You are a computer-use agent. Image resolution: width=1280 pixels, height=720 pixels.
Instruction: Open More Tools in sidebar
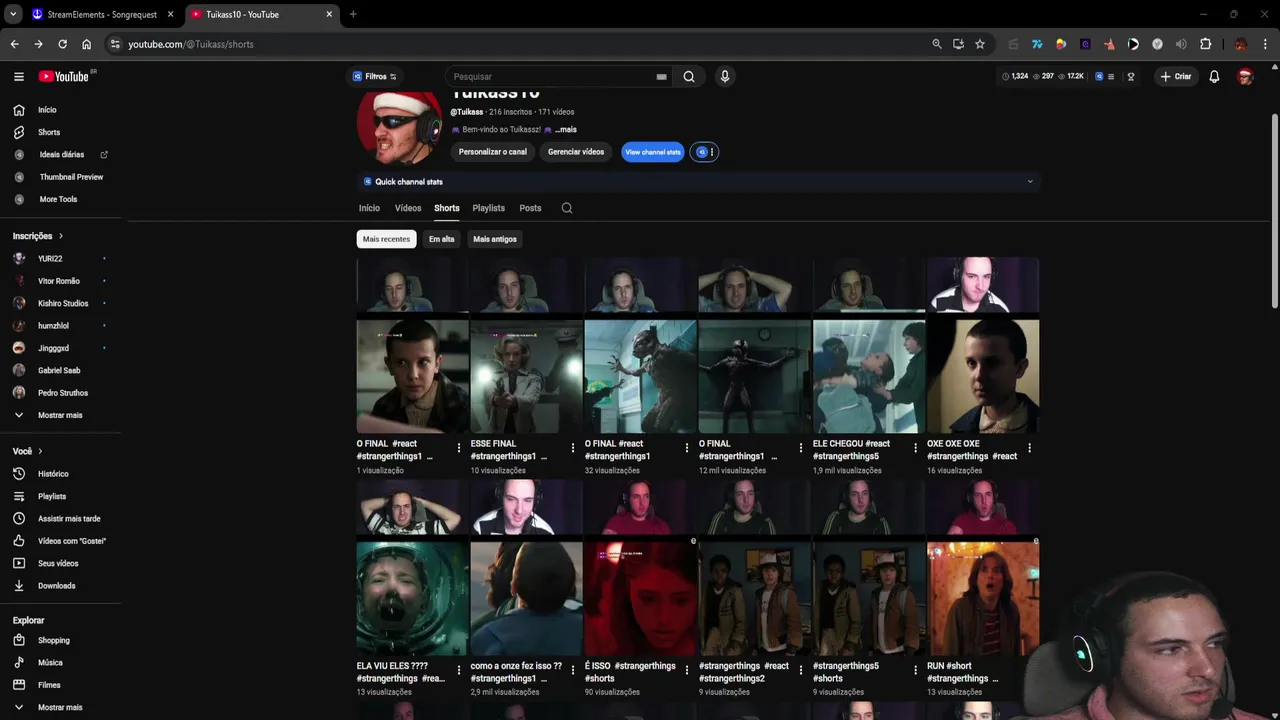pos(58,199)
